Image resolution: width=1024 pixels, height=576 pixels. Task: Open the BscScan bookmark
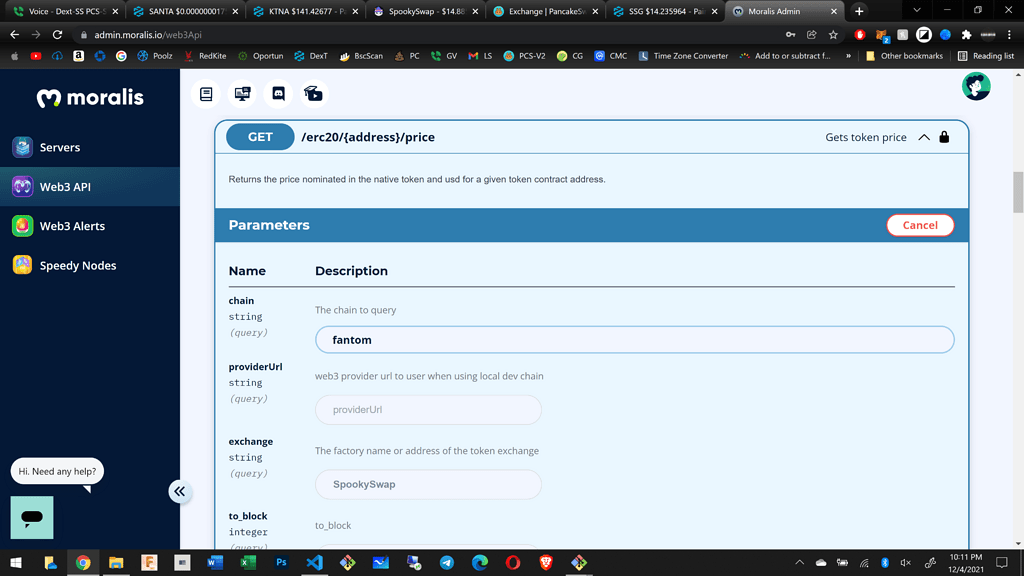pyautogui.click(x=361, y=56)
